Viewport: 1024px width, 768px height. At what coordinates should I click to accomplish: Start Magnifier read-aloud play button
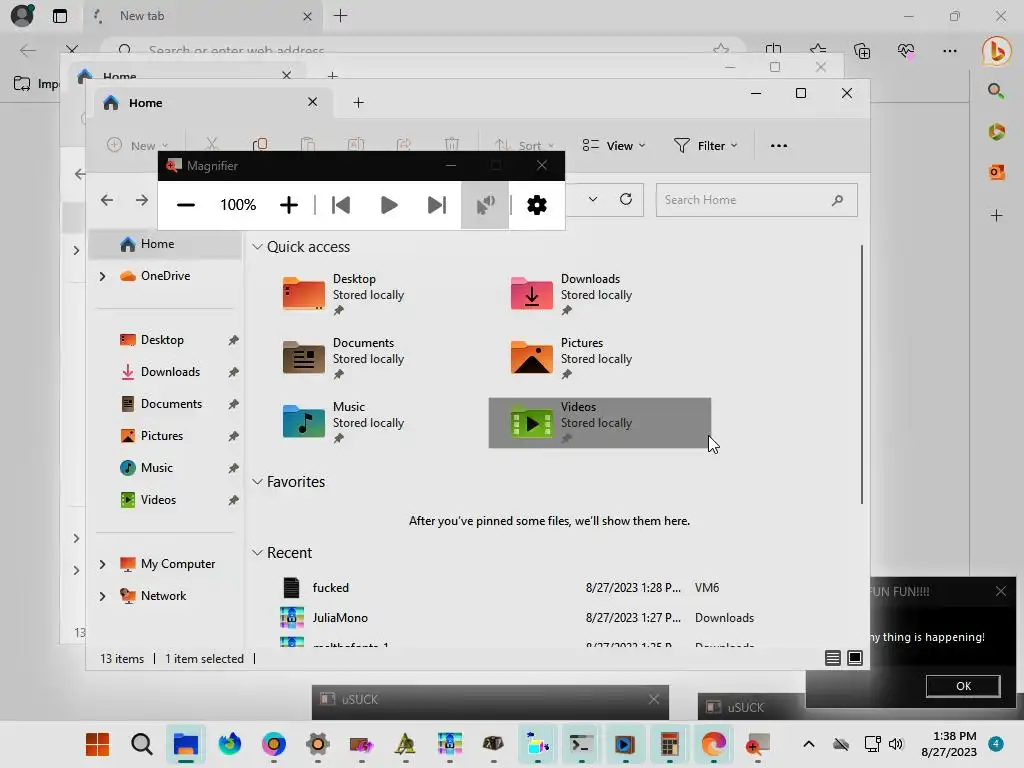click(389, 205)
